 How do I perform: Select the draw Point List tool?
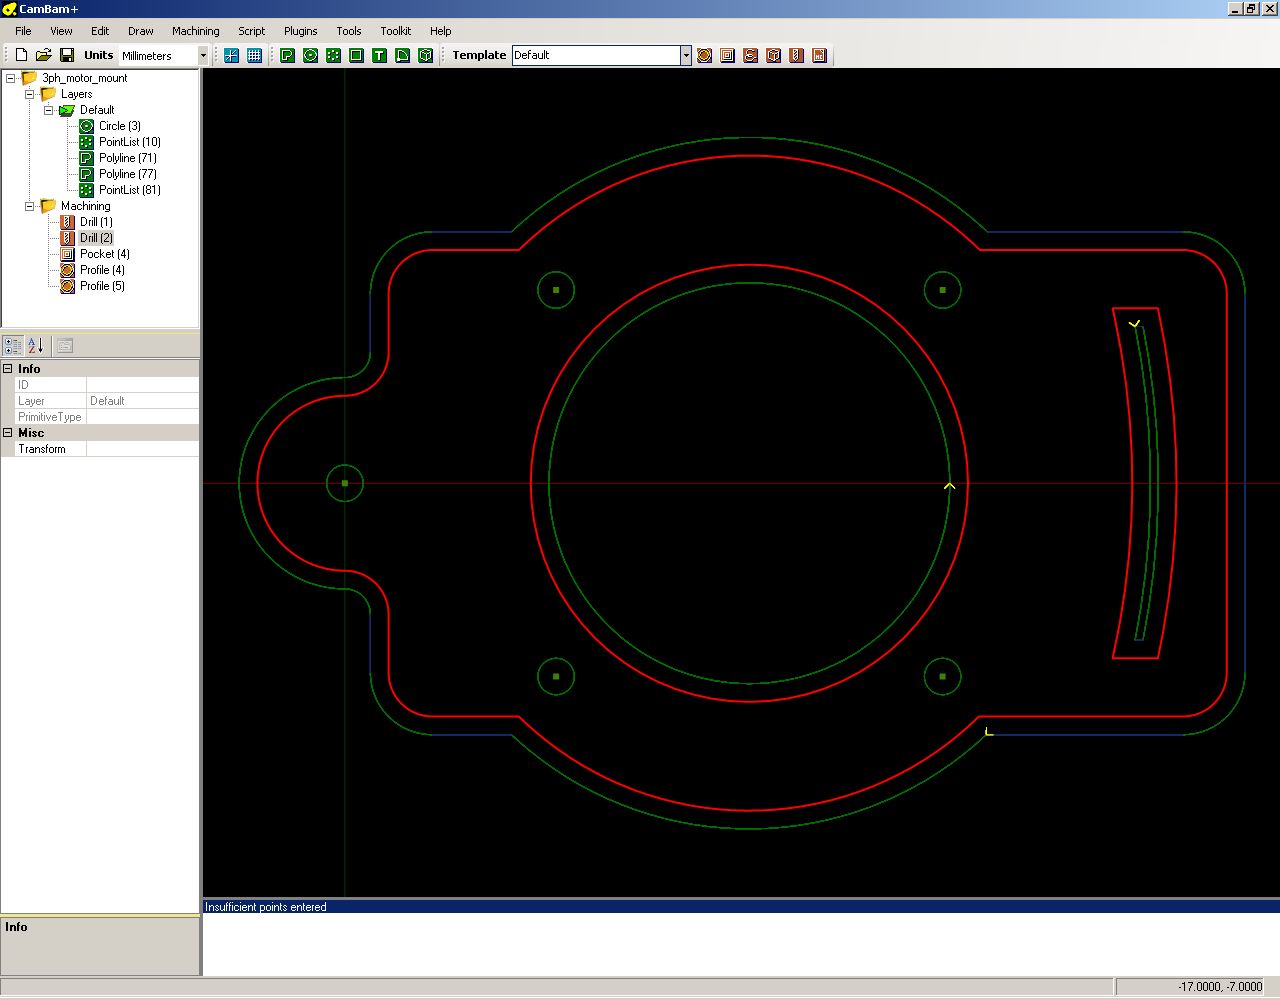point(333,55)
